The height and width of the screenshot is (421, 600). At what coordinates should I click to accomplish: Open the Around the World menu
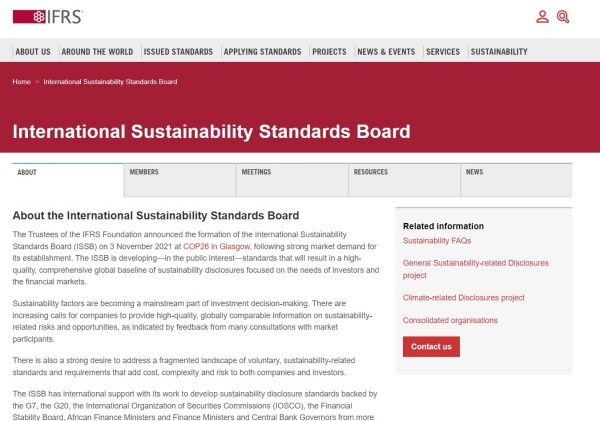click(97, 52)
